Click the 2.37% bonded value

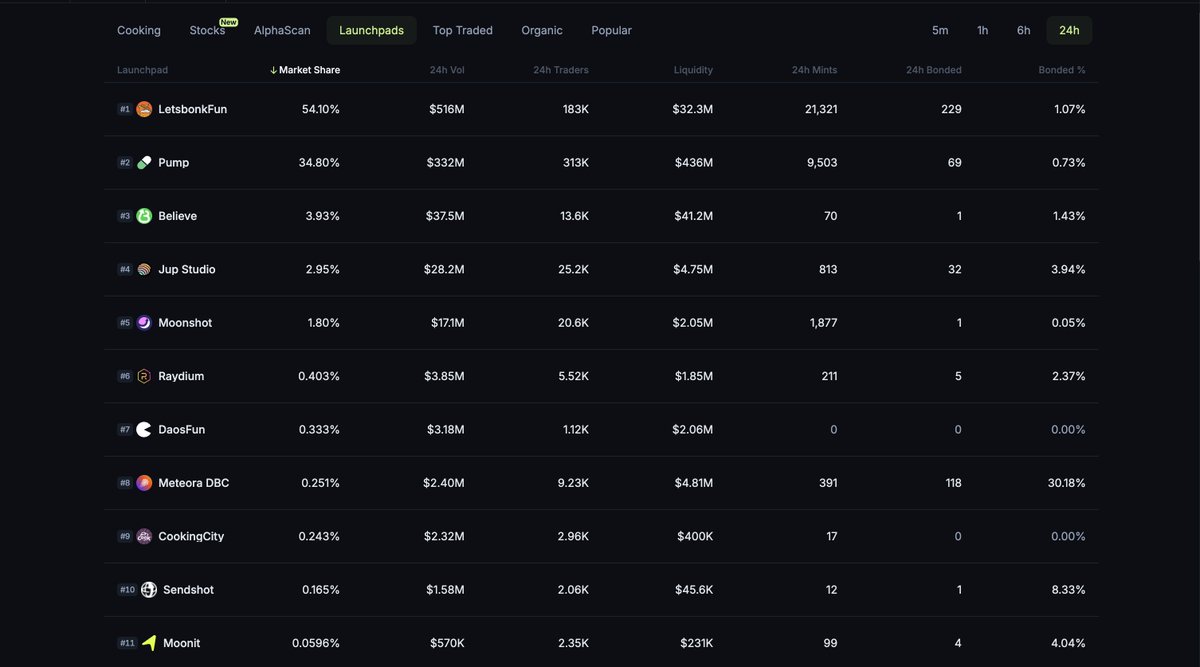tap(1069, 376)
